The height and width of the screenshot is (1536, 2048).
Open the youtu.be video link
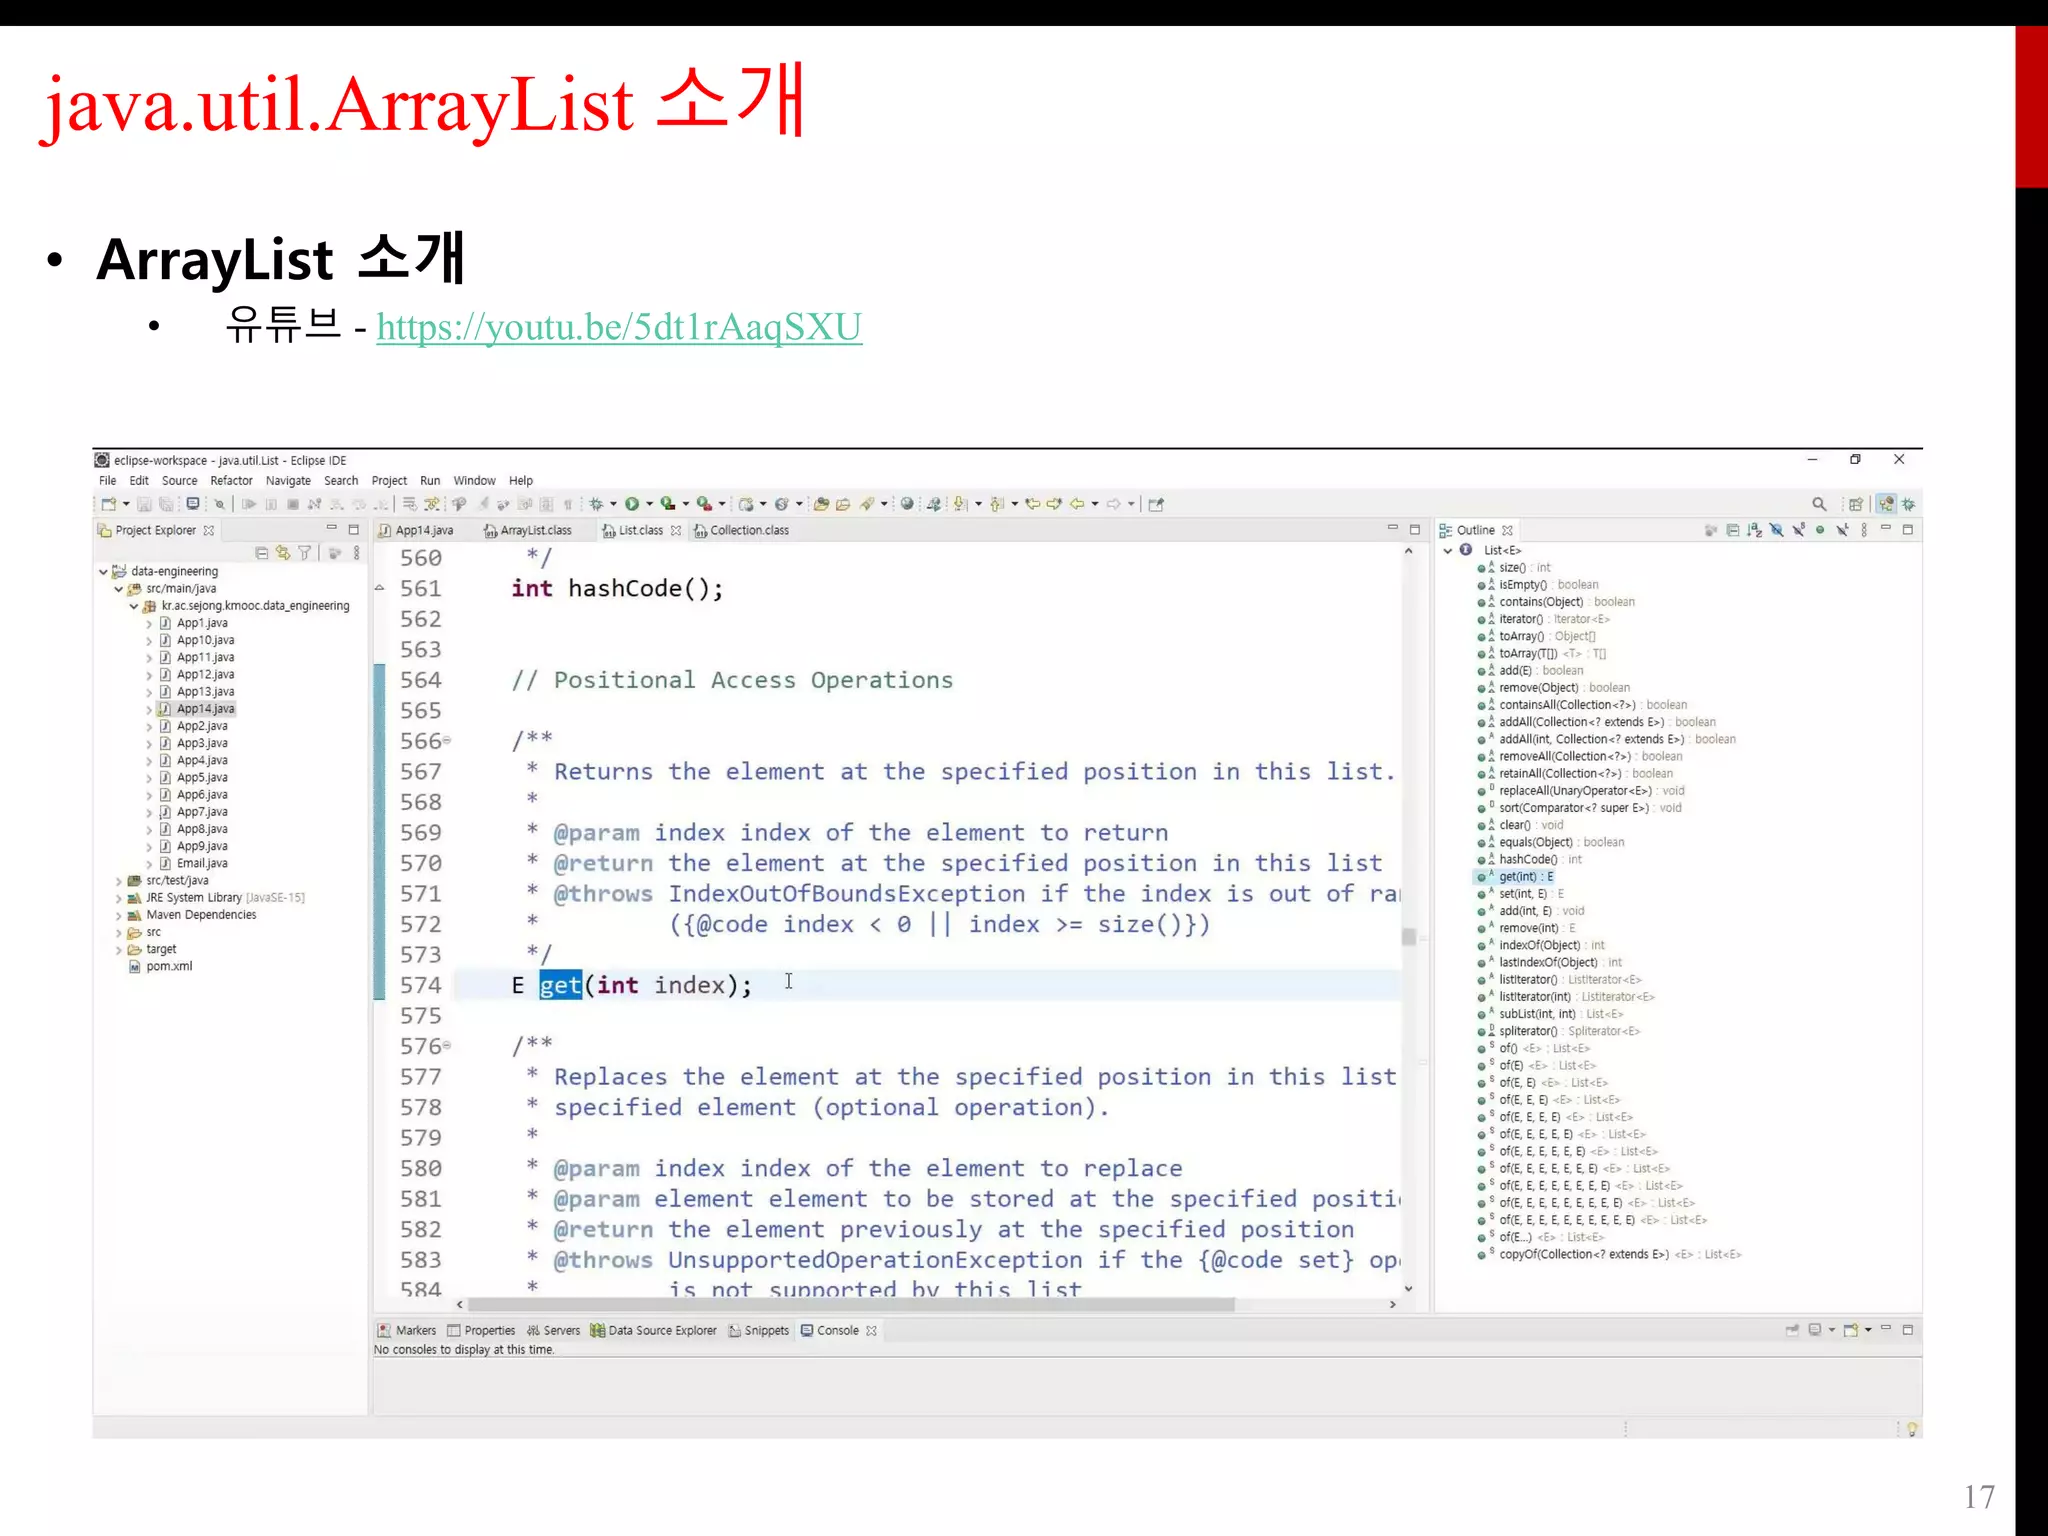(618, 327)
